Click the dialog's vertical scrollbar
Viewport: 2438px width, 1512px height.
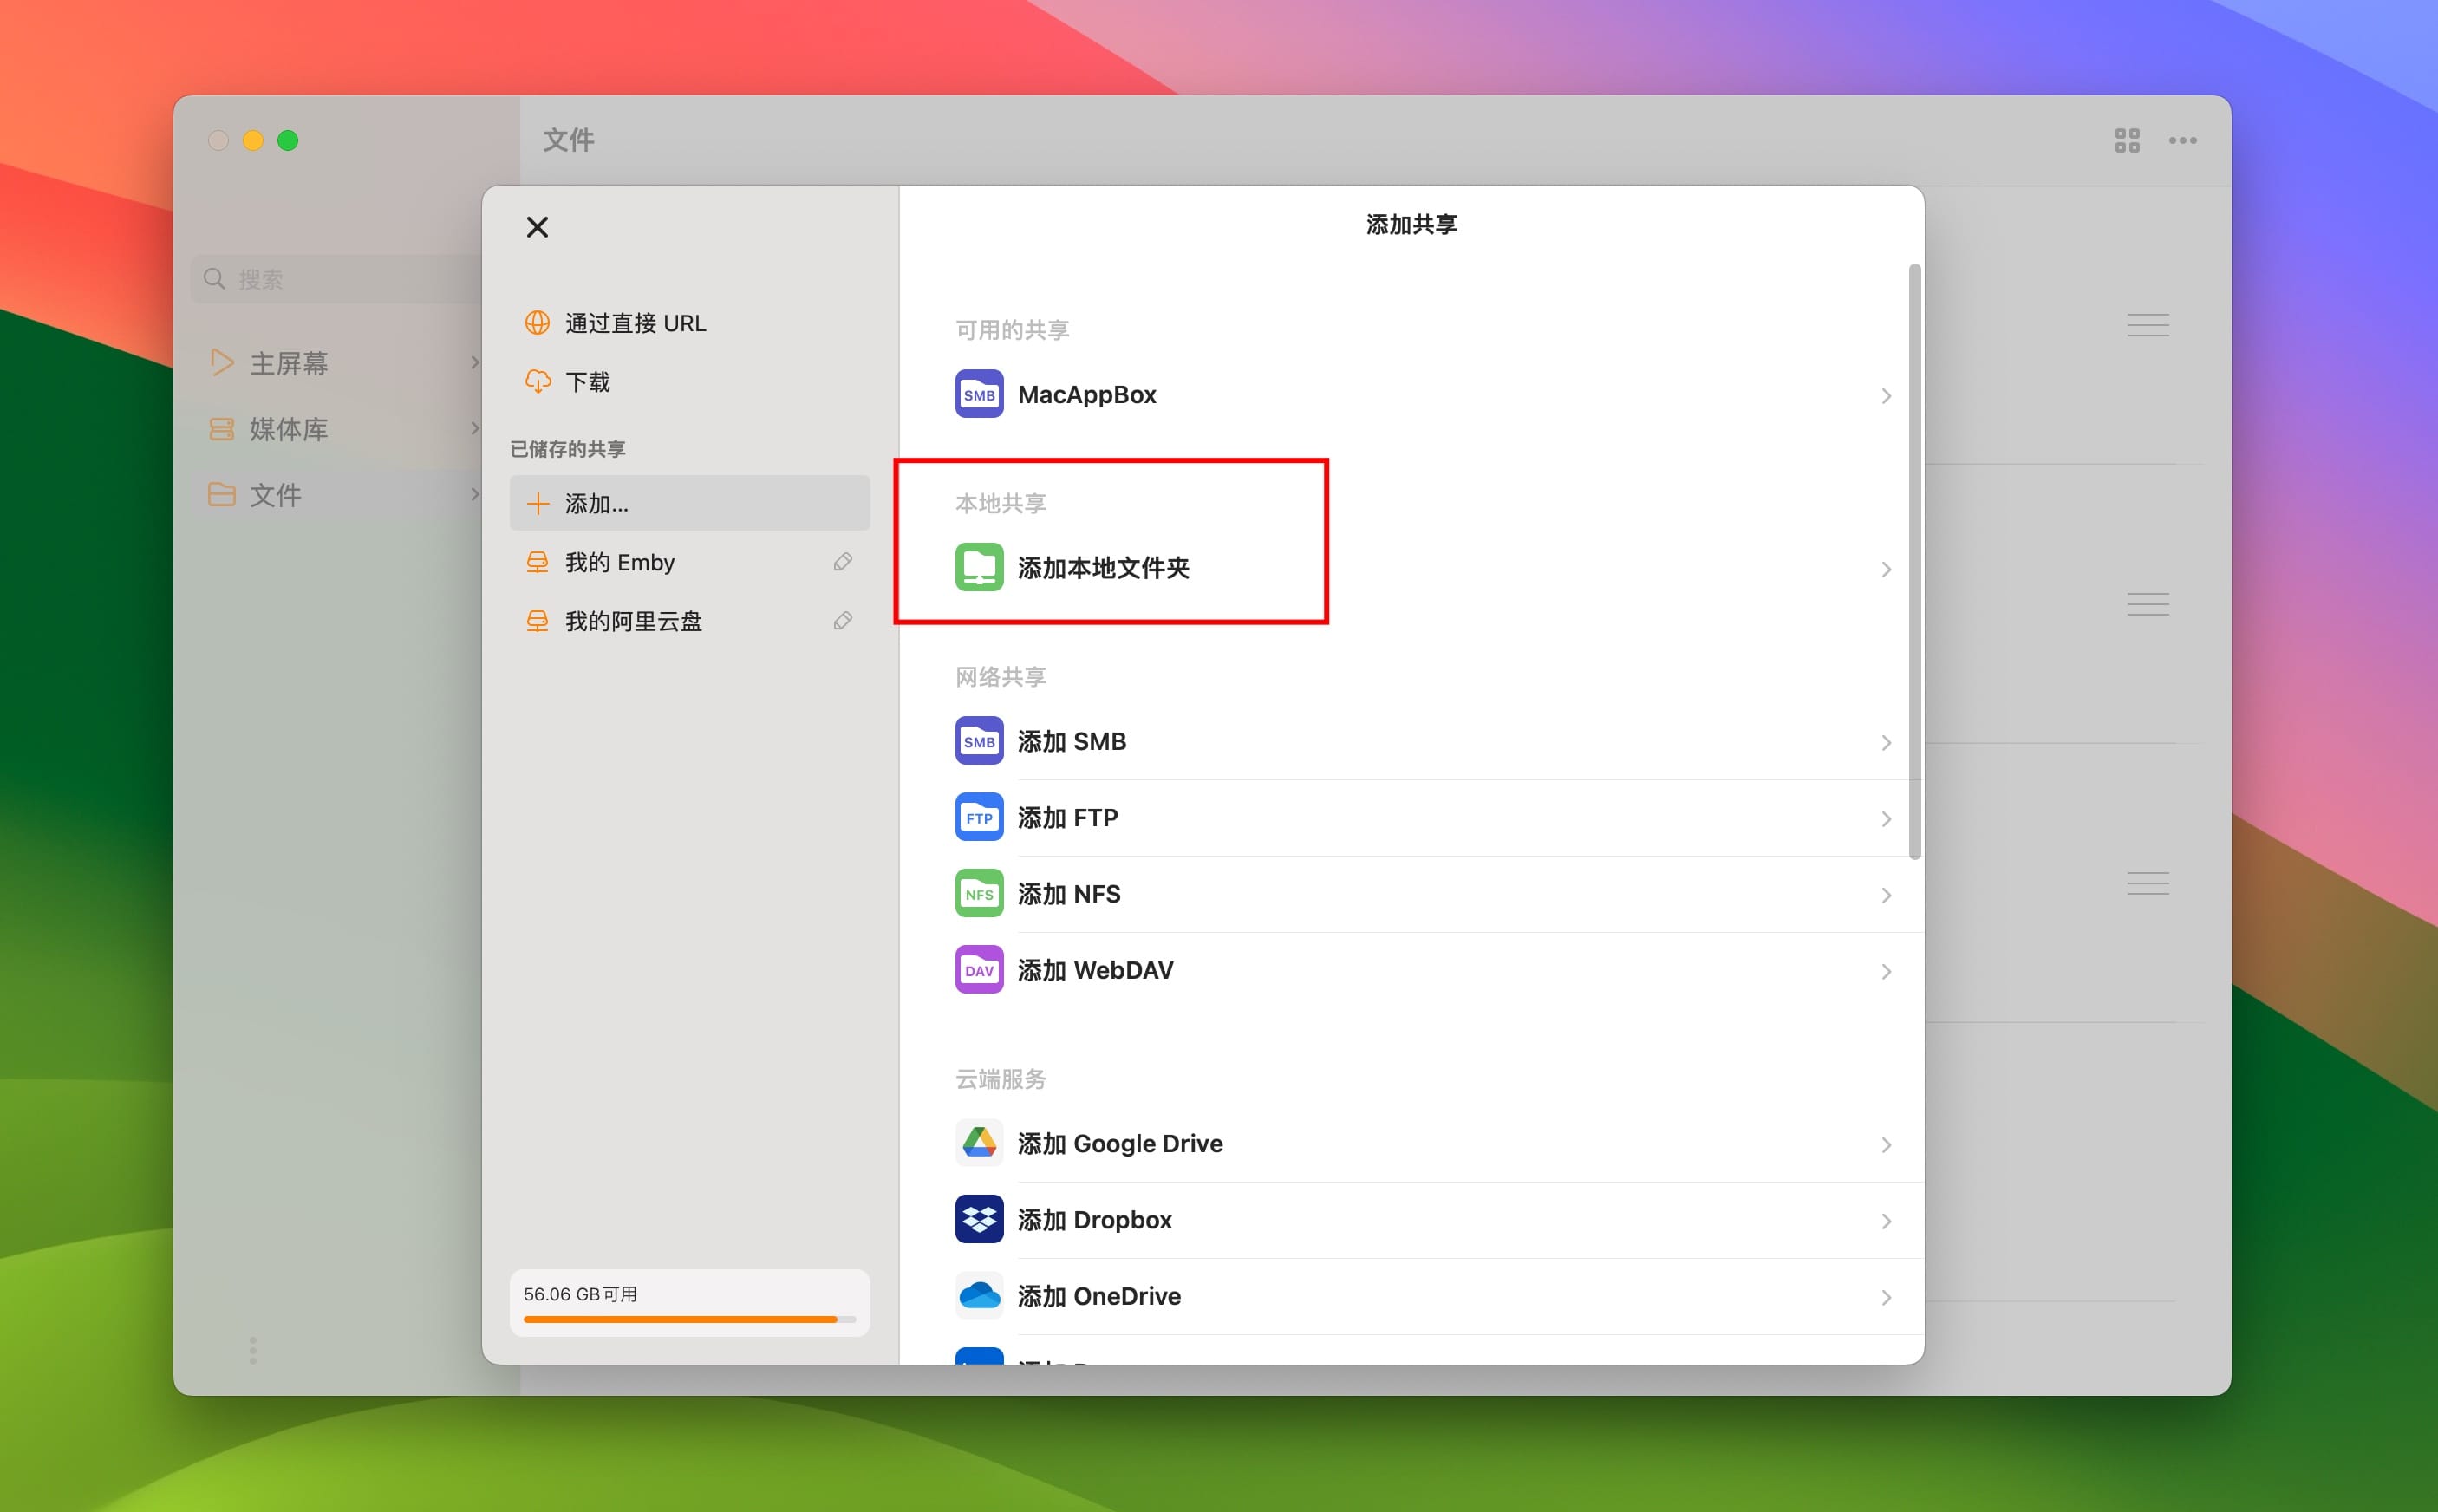1915,561
